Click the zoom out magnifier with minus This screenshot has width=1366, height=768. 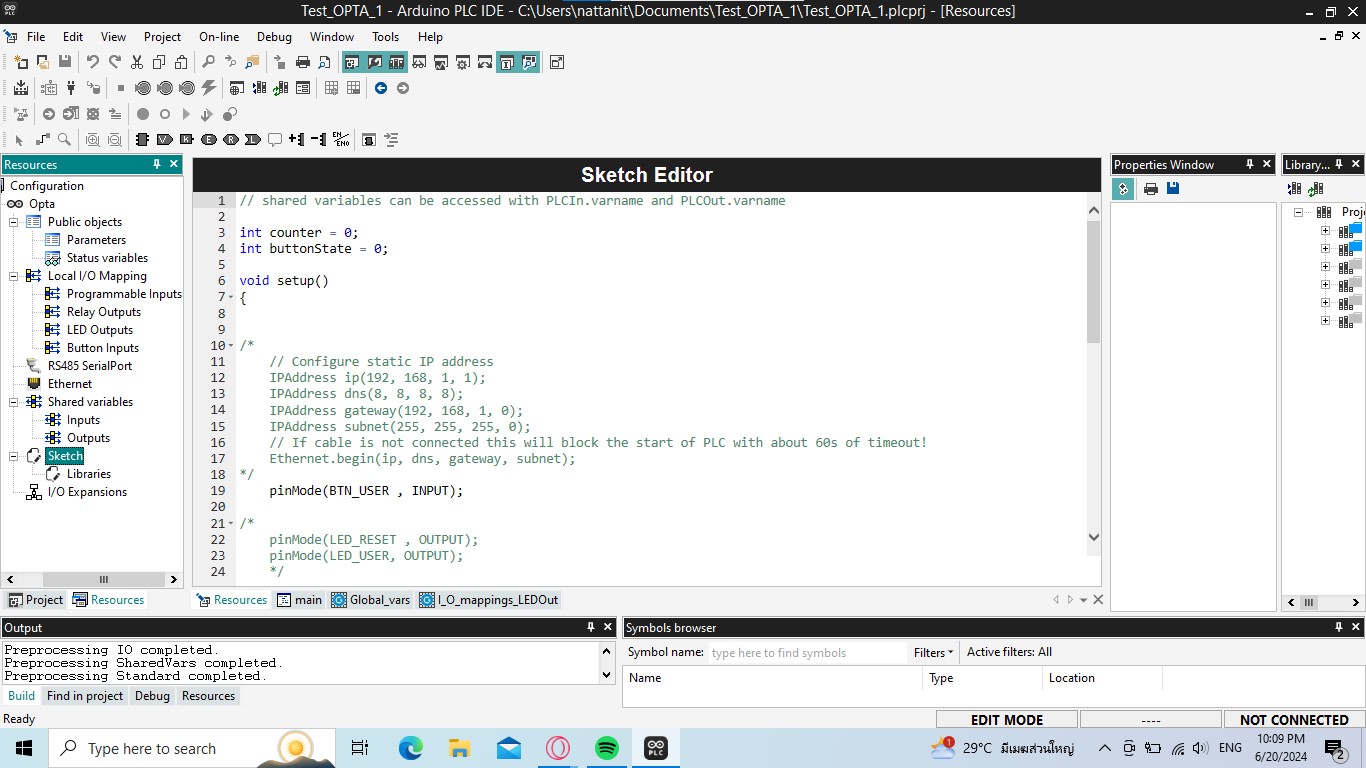coord(115,140)
